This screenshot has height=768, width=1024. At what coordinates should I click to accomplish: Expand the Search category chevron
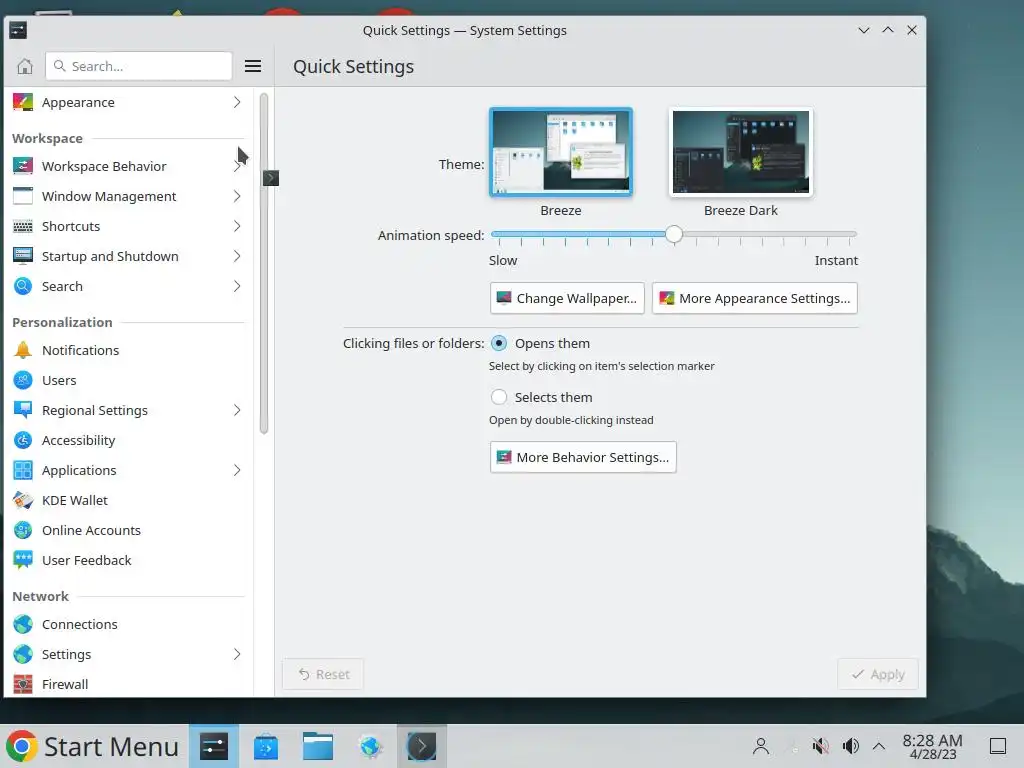(x=237, y=287)
